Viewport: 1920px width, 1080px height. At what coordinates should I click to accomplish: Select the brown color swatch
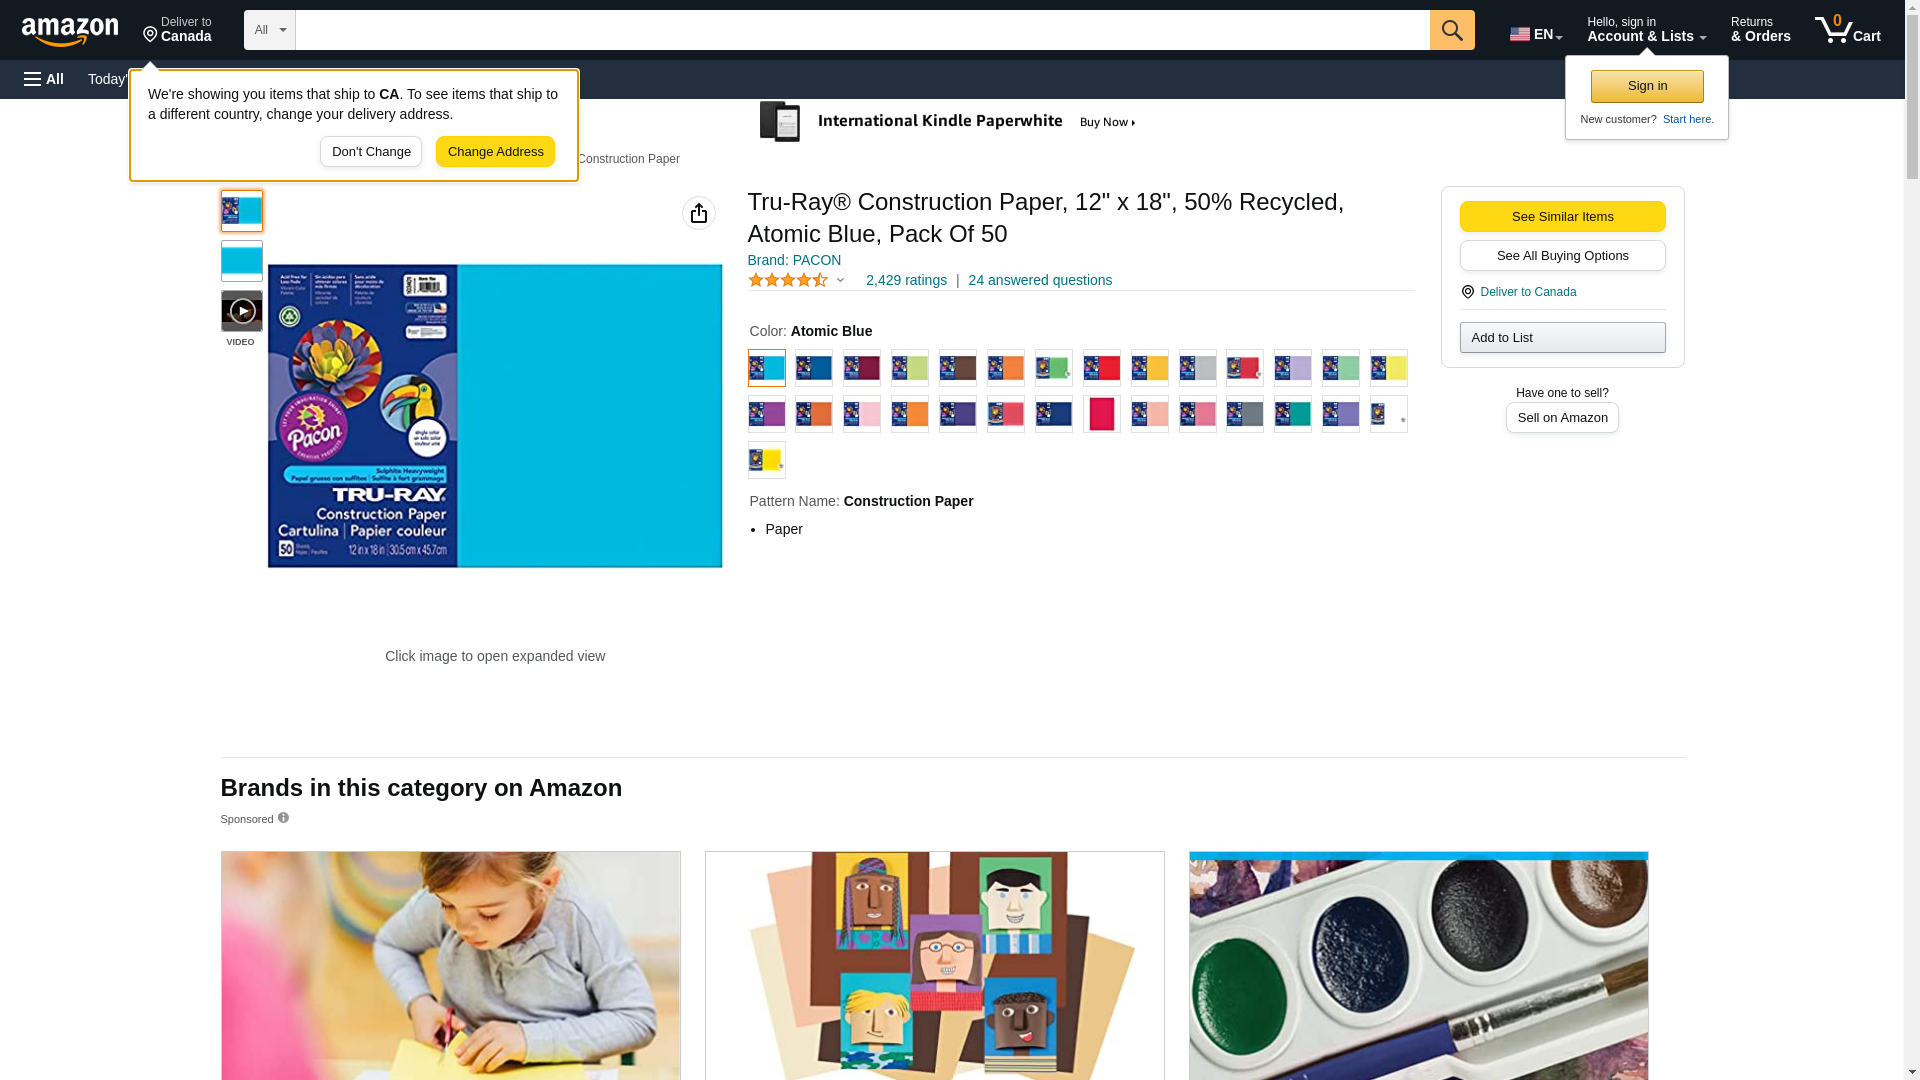click(958, 368)
